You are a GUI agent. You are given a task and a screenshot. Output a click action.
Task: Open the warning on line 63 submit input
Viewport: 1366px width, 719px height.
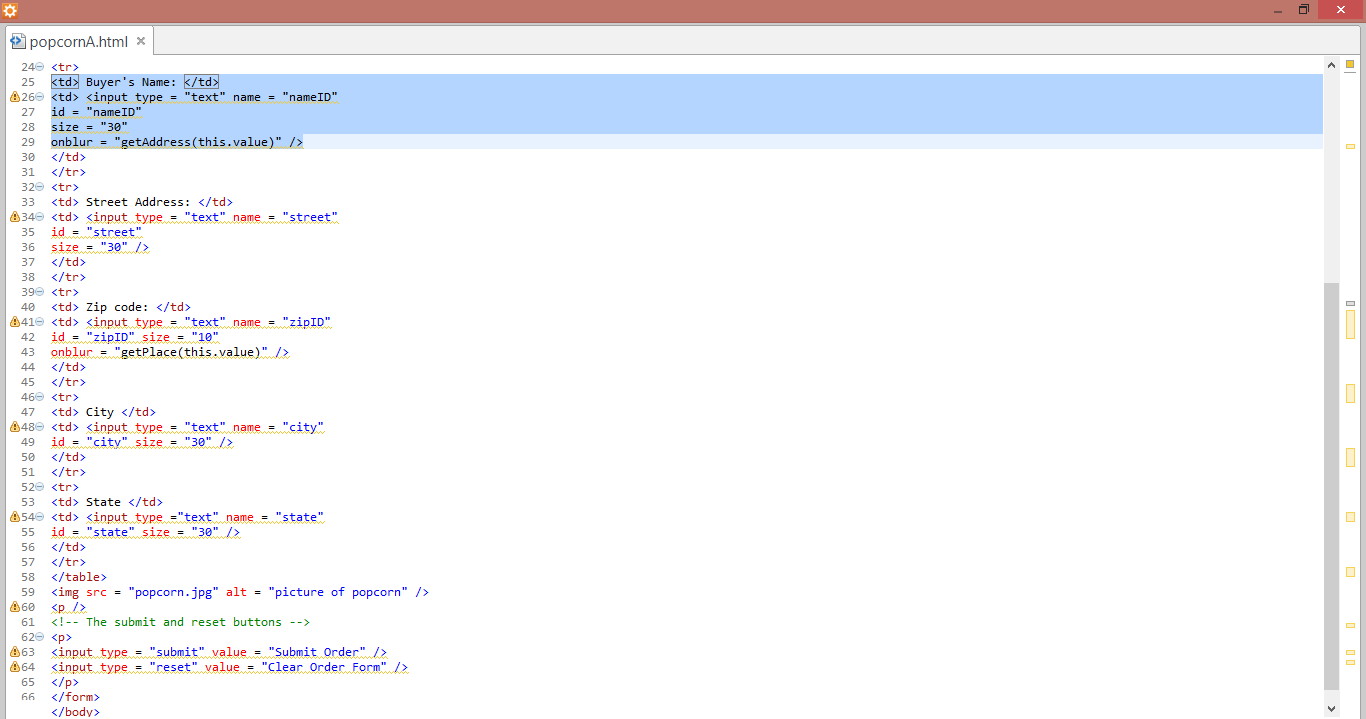pos(15,652)
